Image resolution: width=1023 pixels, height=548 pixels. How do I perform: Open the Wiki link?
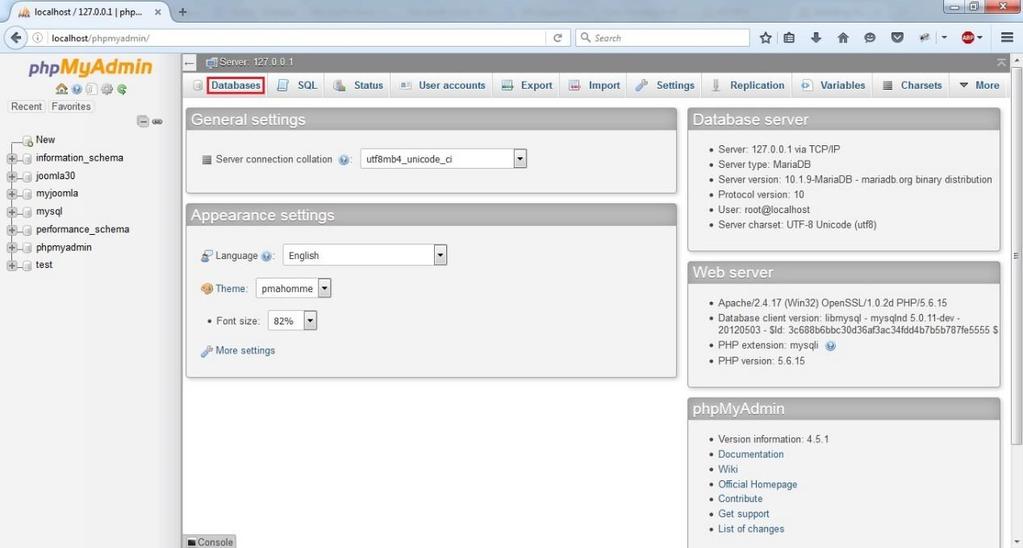pyautogui.click(x=728, y=469)
